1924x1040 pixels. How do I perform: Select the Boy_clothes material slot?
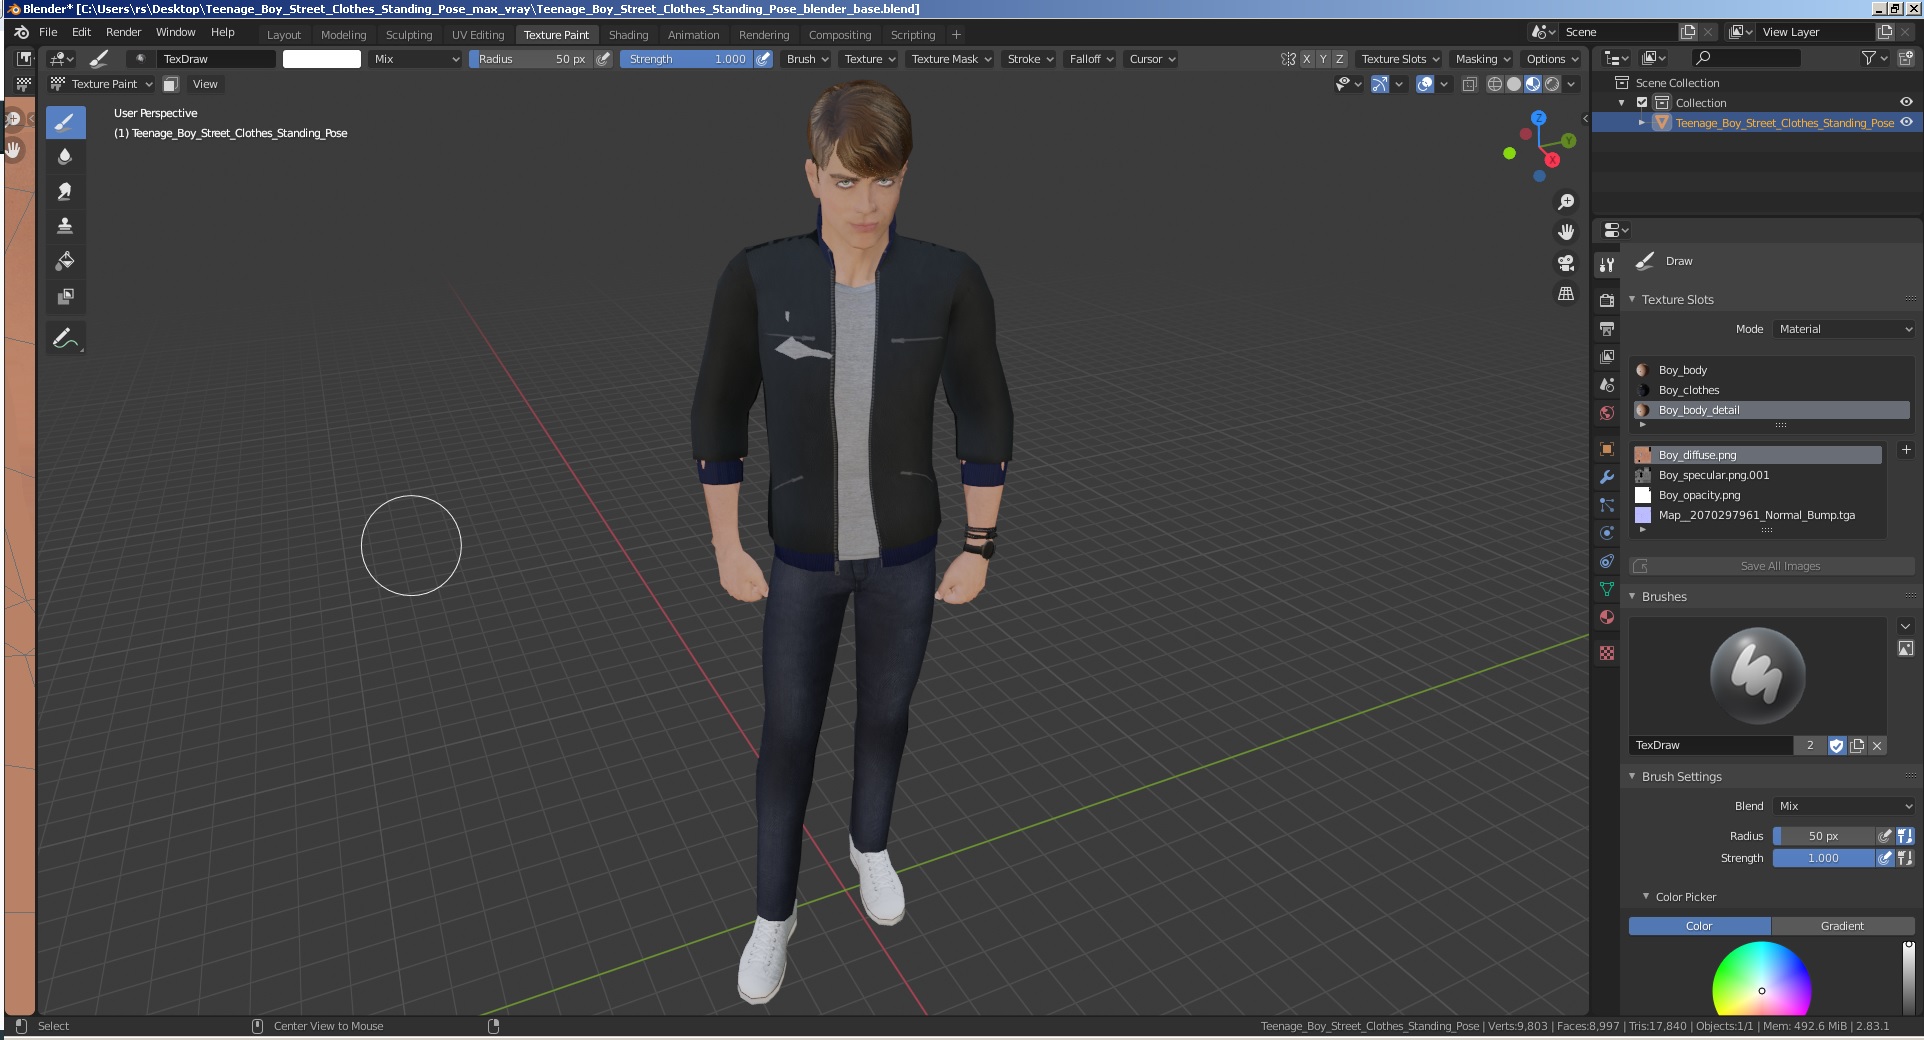click(x=1771, y=390)
